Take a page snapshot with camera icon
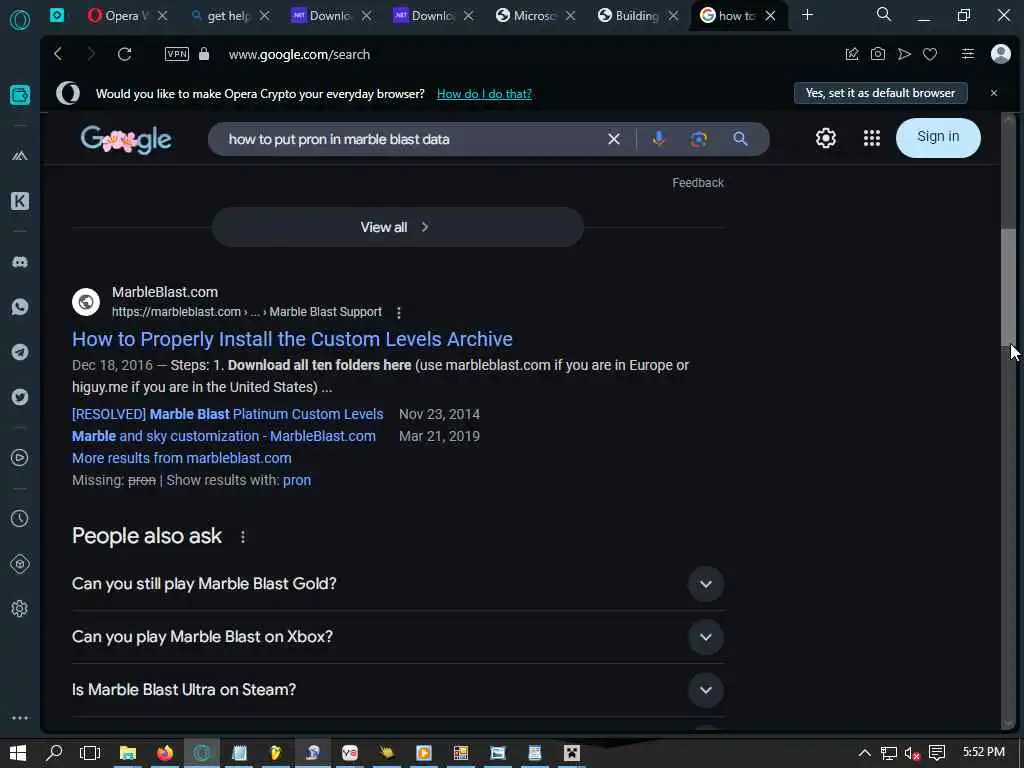The width and height of the screenshot is (1024, 768). [x=878, y=54]
